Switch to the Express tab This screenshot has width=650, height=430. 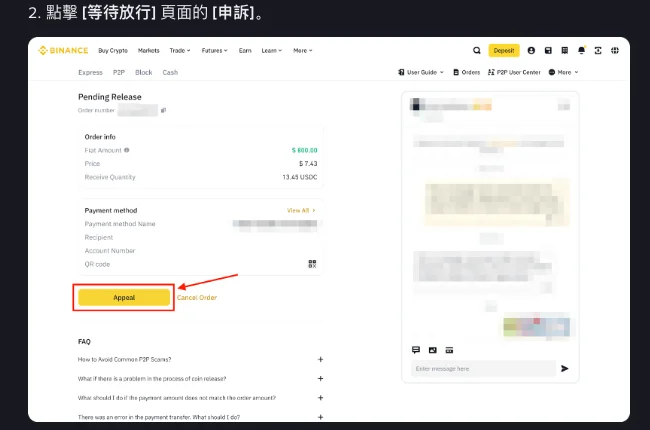(x=90, y=72)
